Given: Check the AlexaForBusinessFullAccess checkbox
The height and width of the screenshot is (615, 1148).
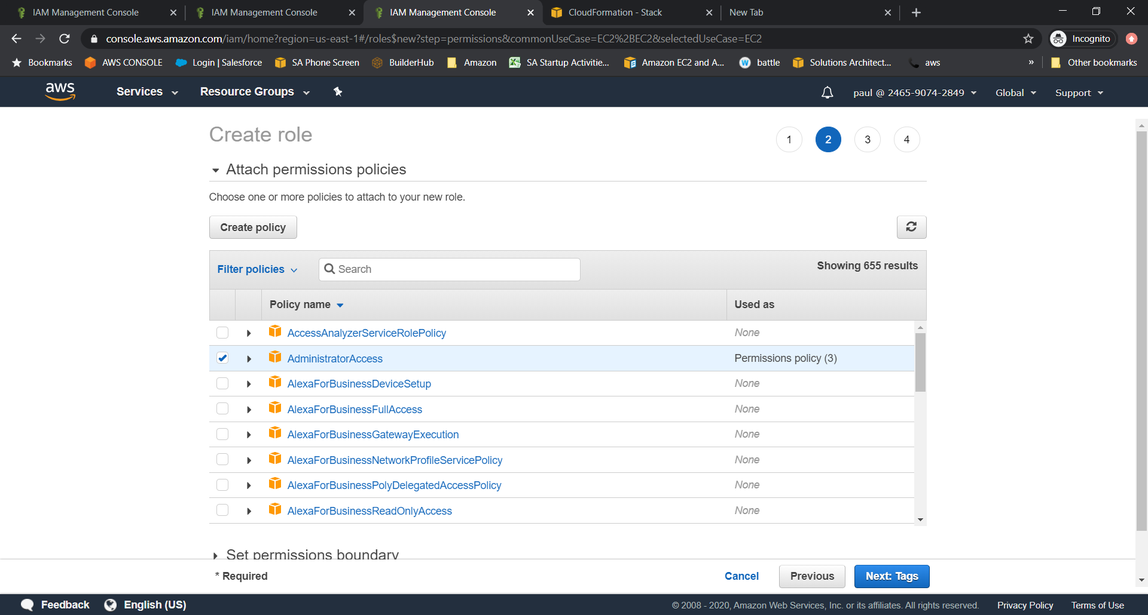Looking at the screenshot, I should (223, 409).
